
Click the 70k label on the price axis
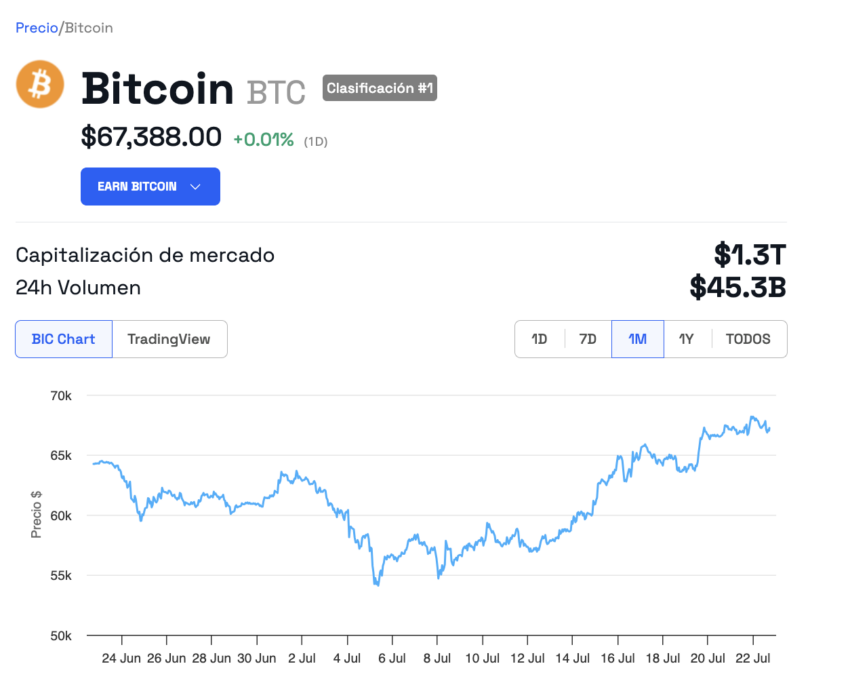(x=60, y=396)
